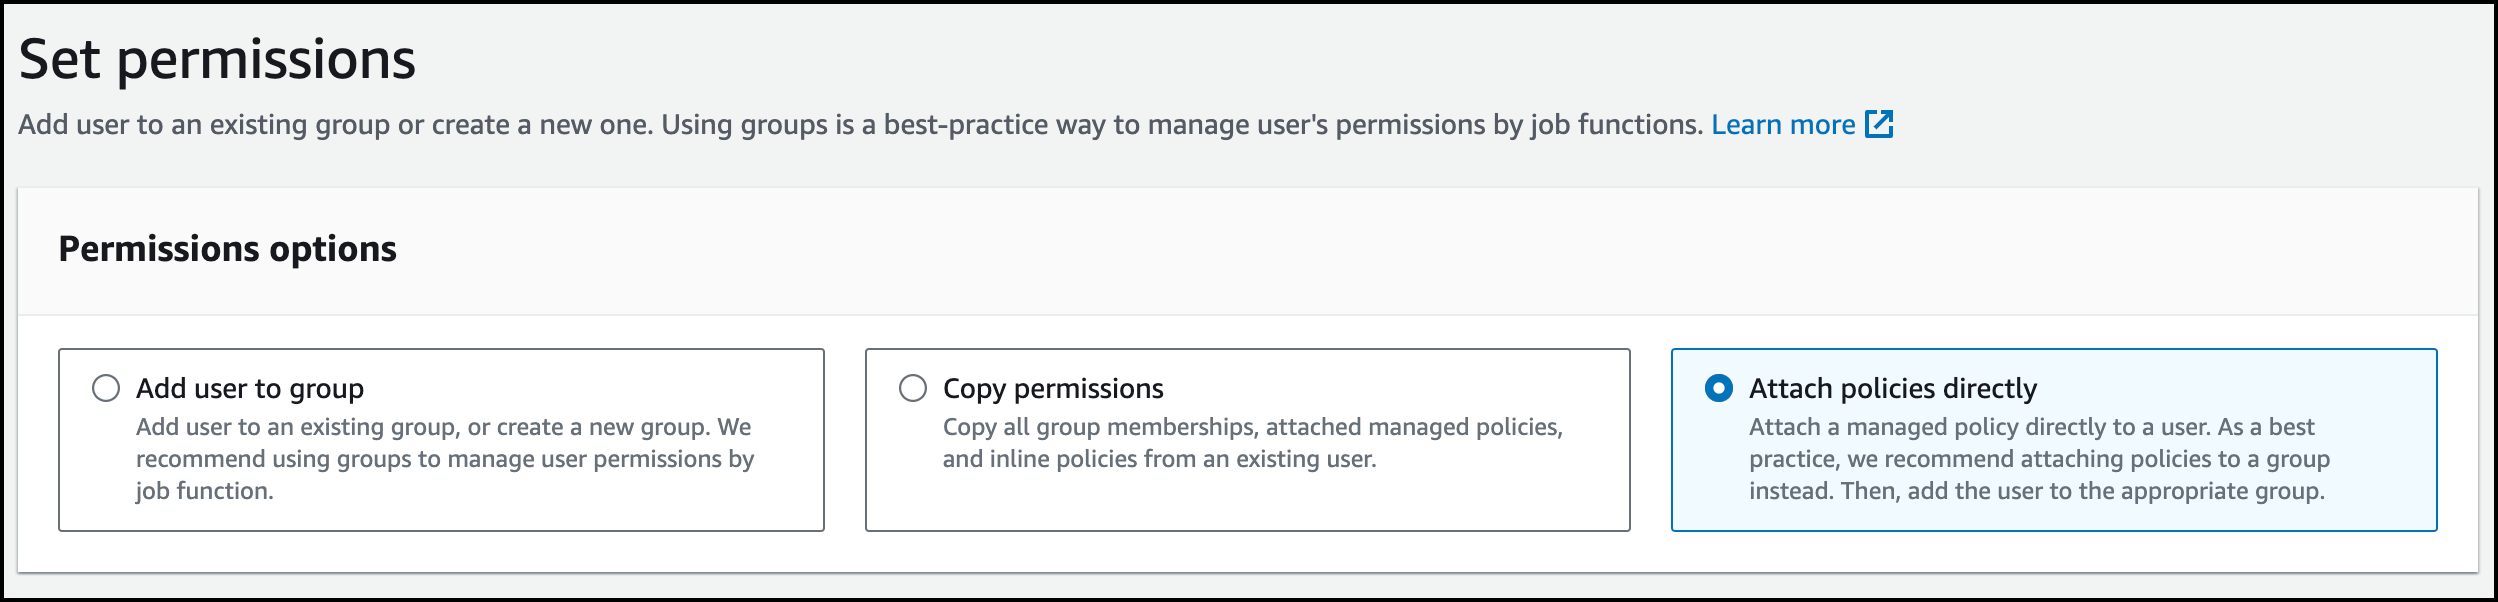This screenshot has height=602, width=2498.
Task: Click empty space inside the Copy permissions card
Action: pyautogui.click(x=1247, y=502)
